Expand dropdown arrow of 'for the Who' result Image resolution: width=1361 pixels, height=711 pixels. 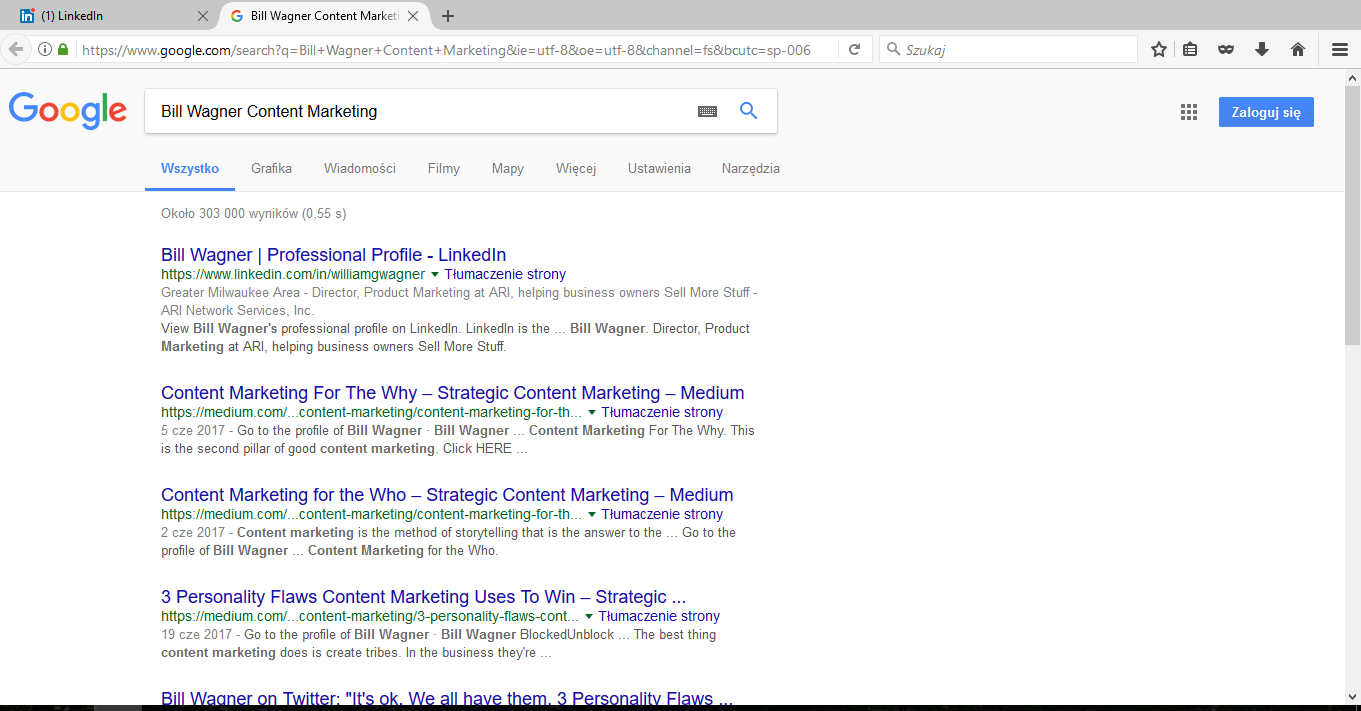pos(592,515)
